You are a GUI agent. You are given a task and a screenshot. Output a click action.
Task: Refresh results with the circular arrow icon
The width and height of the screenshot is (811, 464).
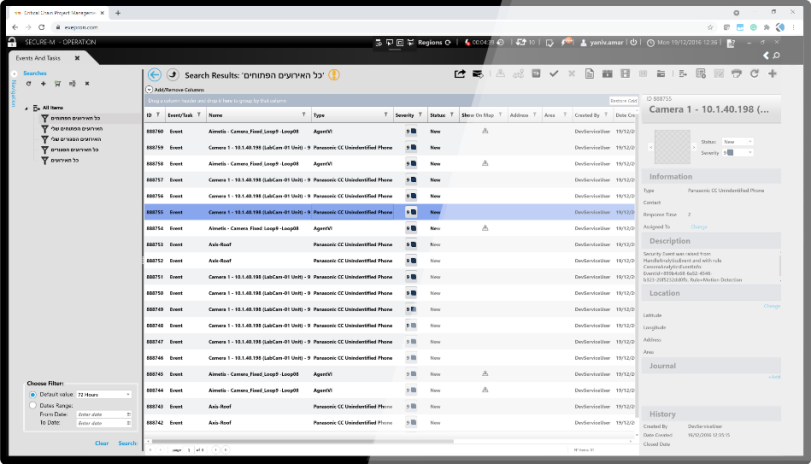[754, 74]
